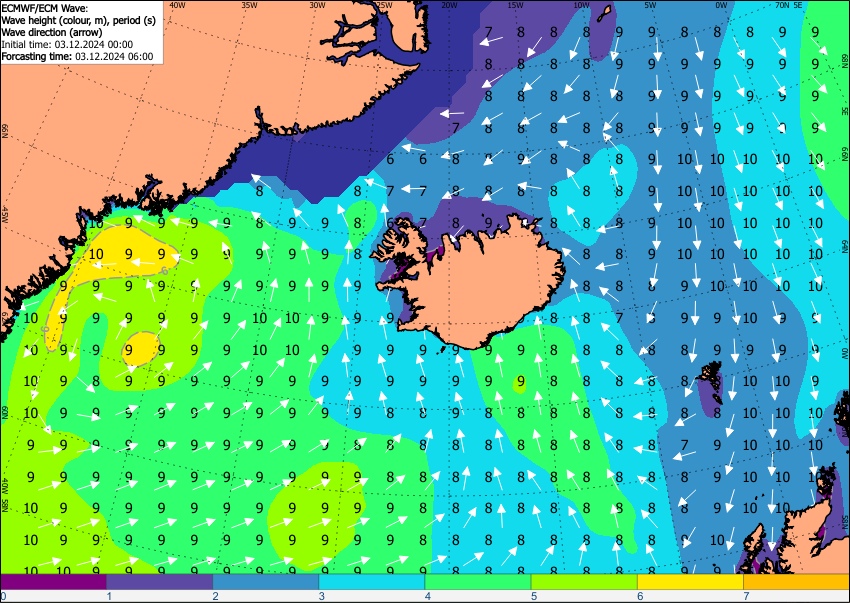Click the "Wave height (colour, m), period (s)" line
Screen dimensions: 850x603
click(79, 20)
